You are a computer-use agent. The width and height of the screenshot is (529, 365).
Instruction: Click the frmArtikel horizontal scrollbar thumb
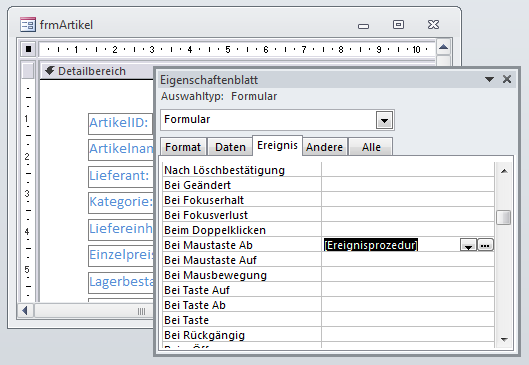click(94, 311)
